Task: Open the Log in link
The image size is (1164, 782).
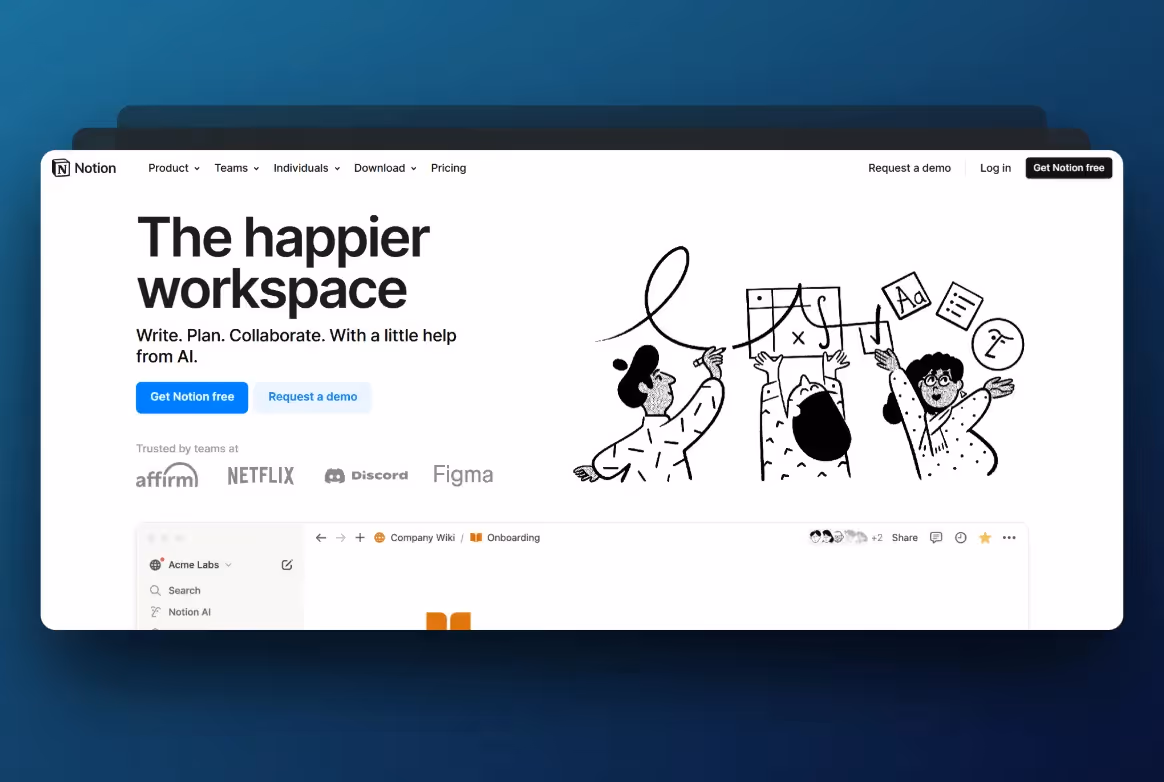Action: click(995, 168)
